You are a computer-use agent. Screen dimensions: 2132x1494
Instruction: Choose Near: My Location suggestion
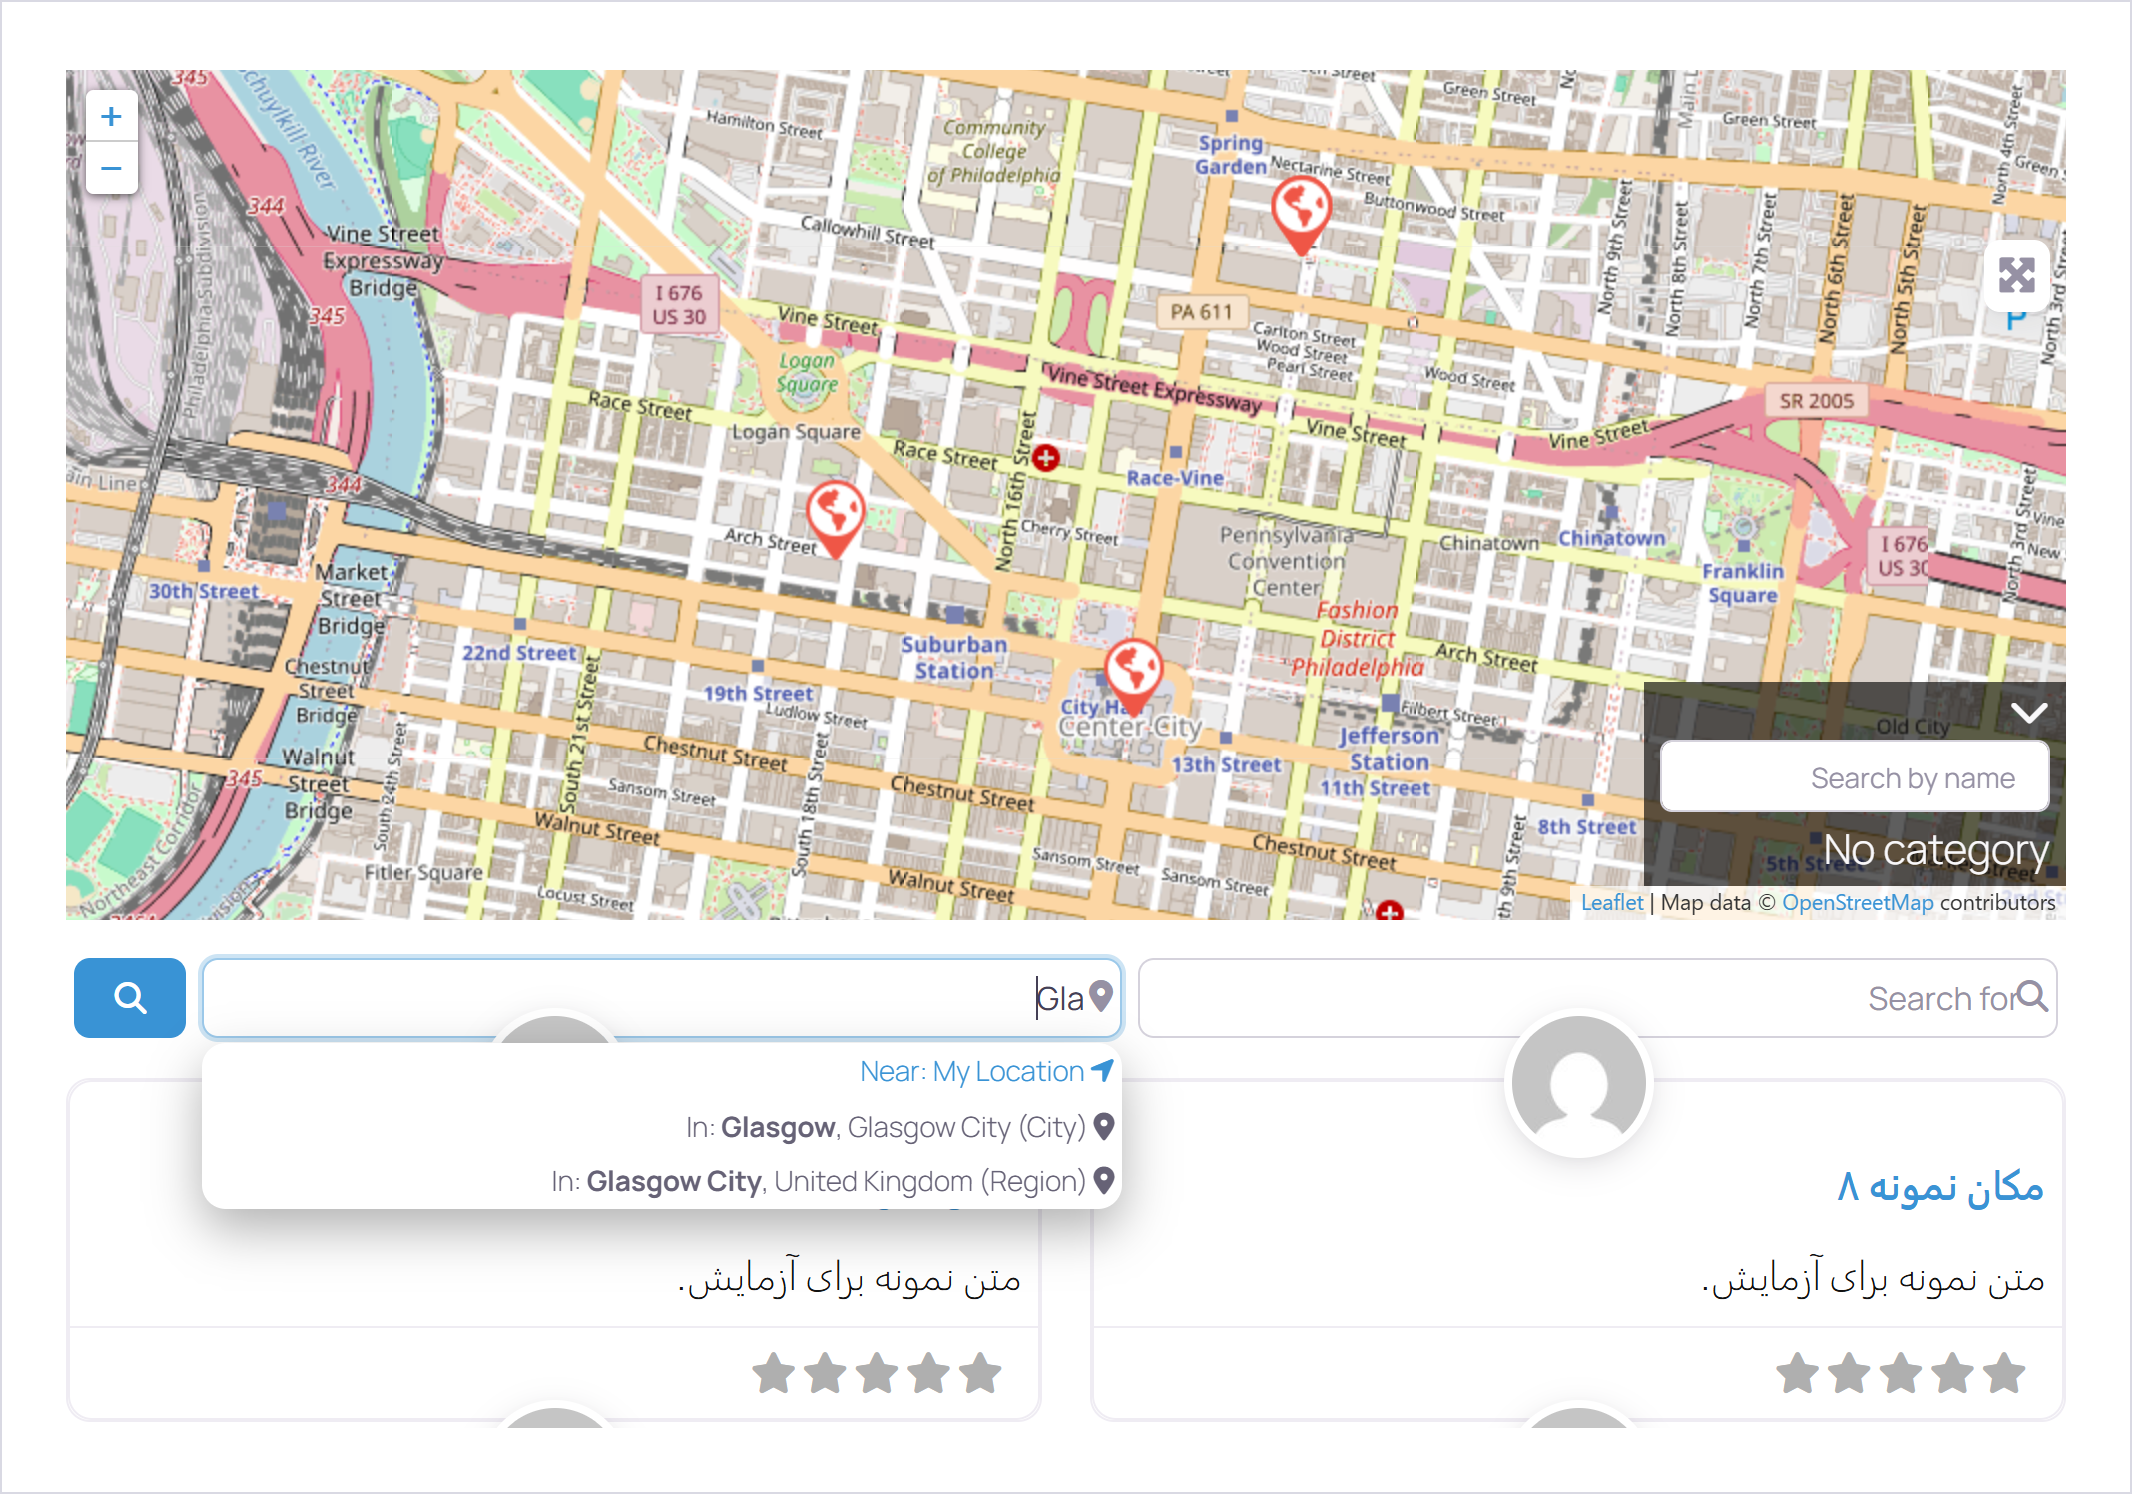click(987, 1071)
